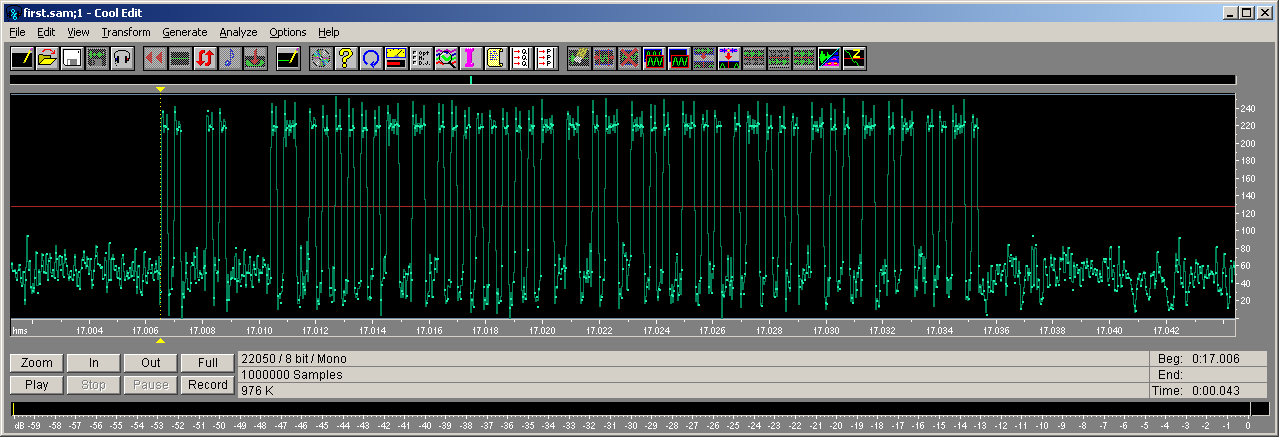
Task: Click the 'End:' field
Action: point(1208,375)
